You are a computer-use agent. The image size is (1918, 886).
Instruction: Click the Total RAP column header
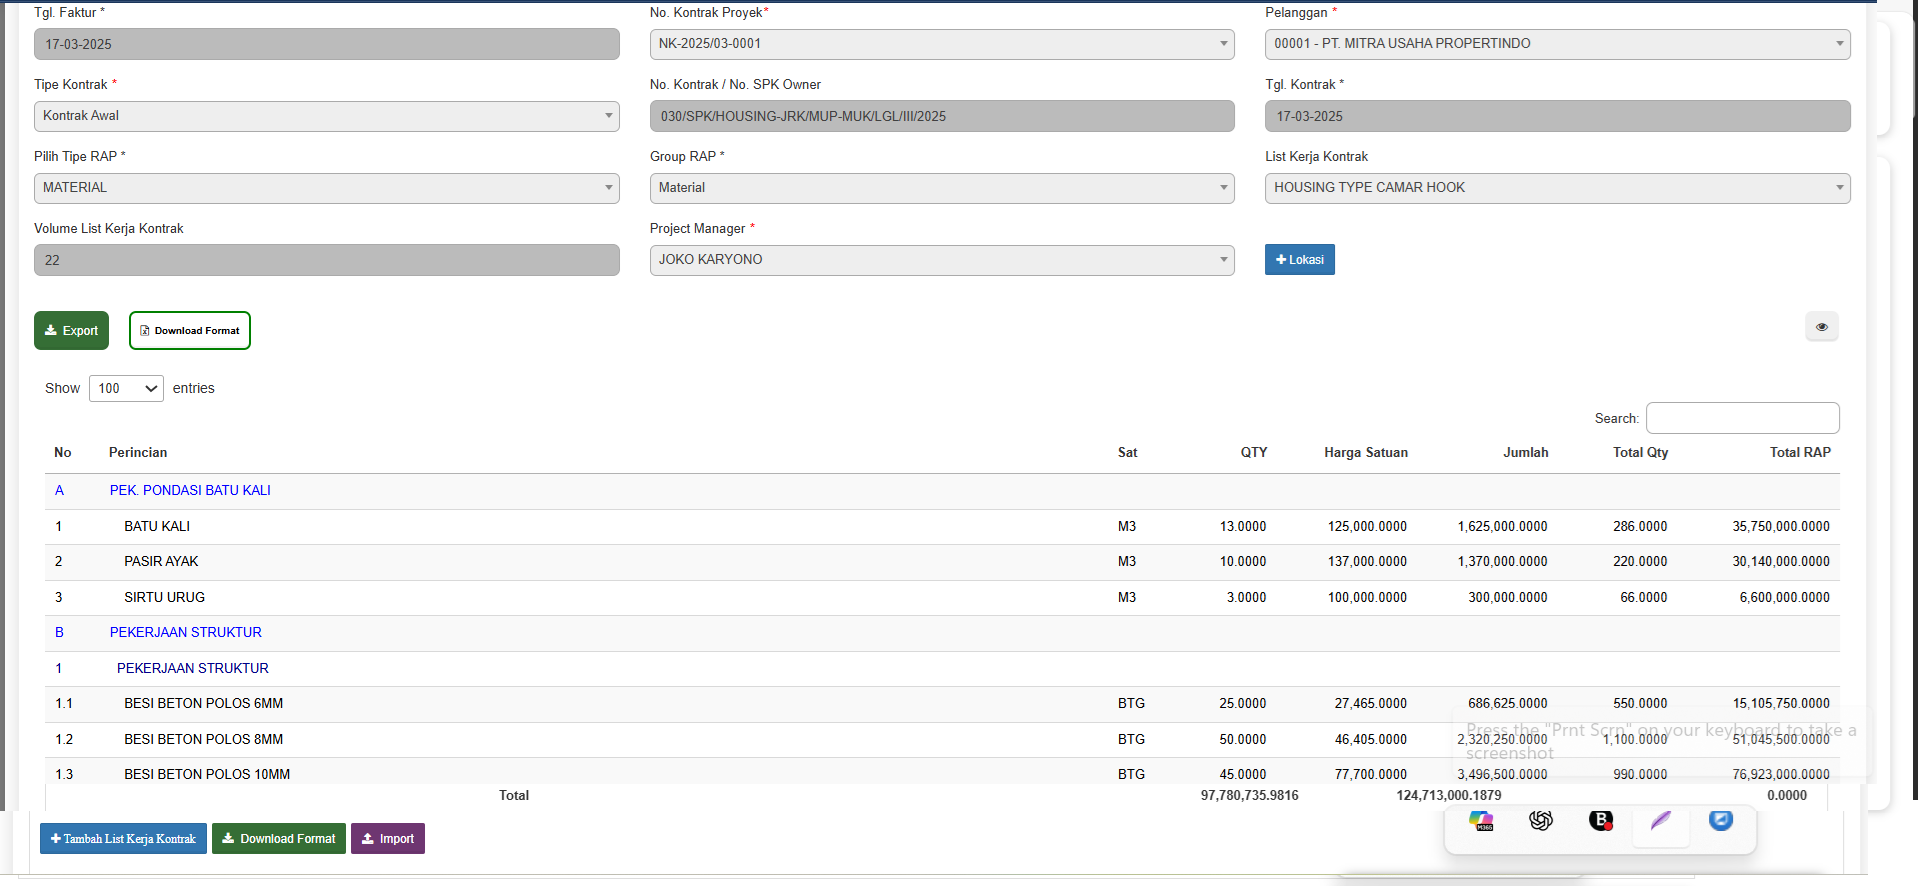pyautogui.click(x=1800, y=453)
